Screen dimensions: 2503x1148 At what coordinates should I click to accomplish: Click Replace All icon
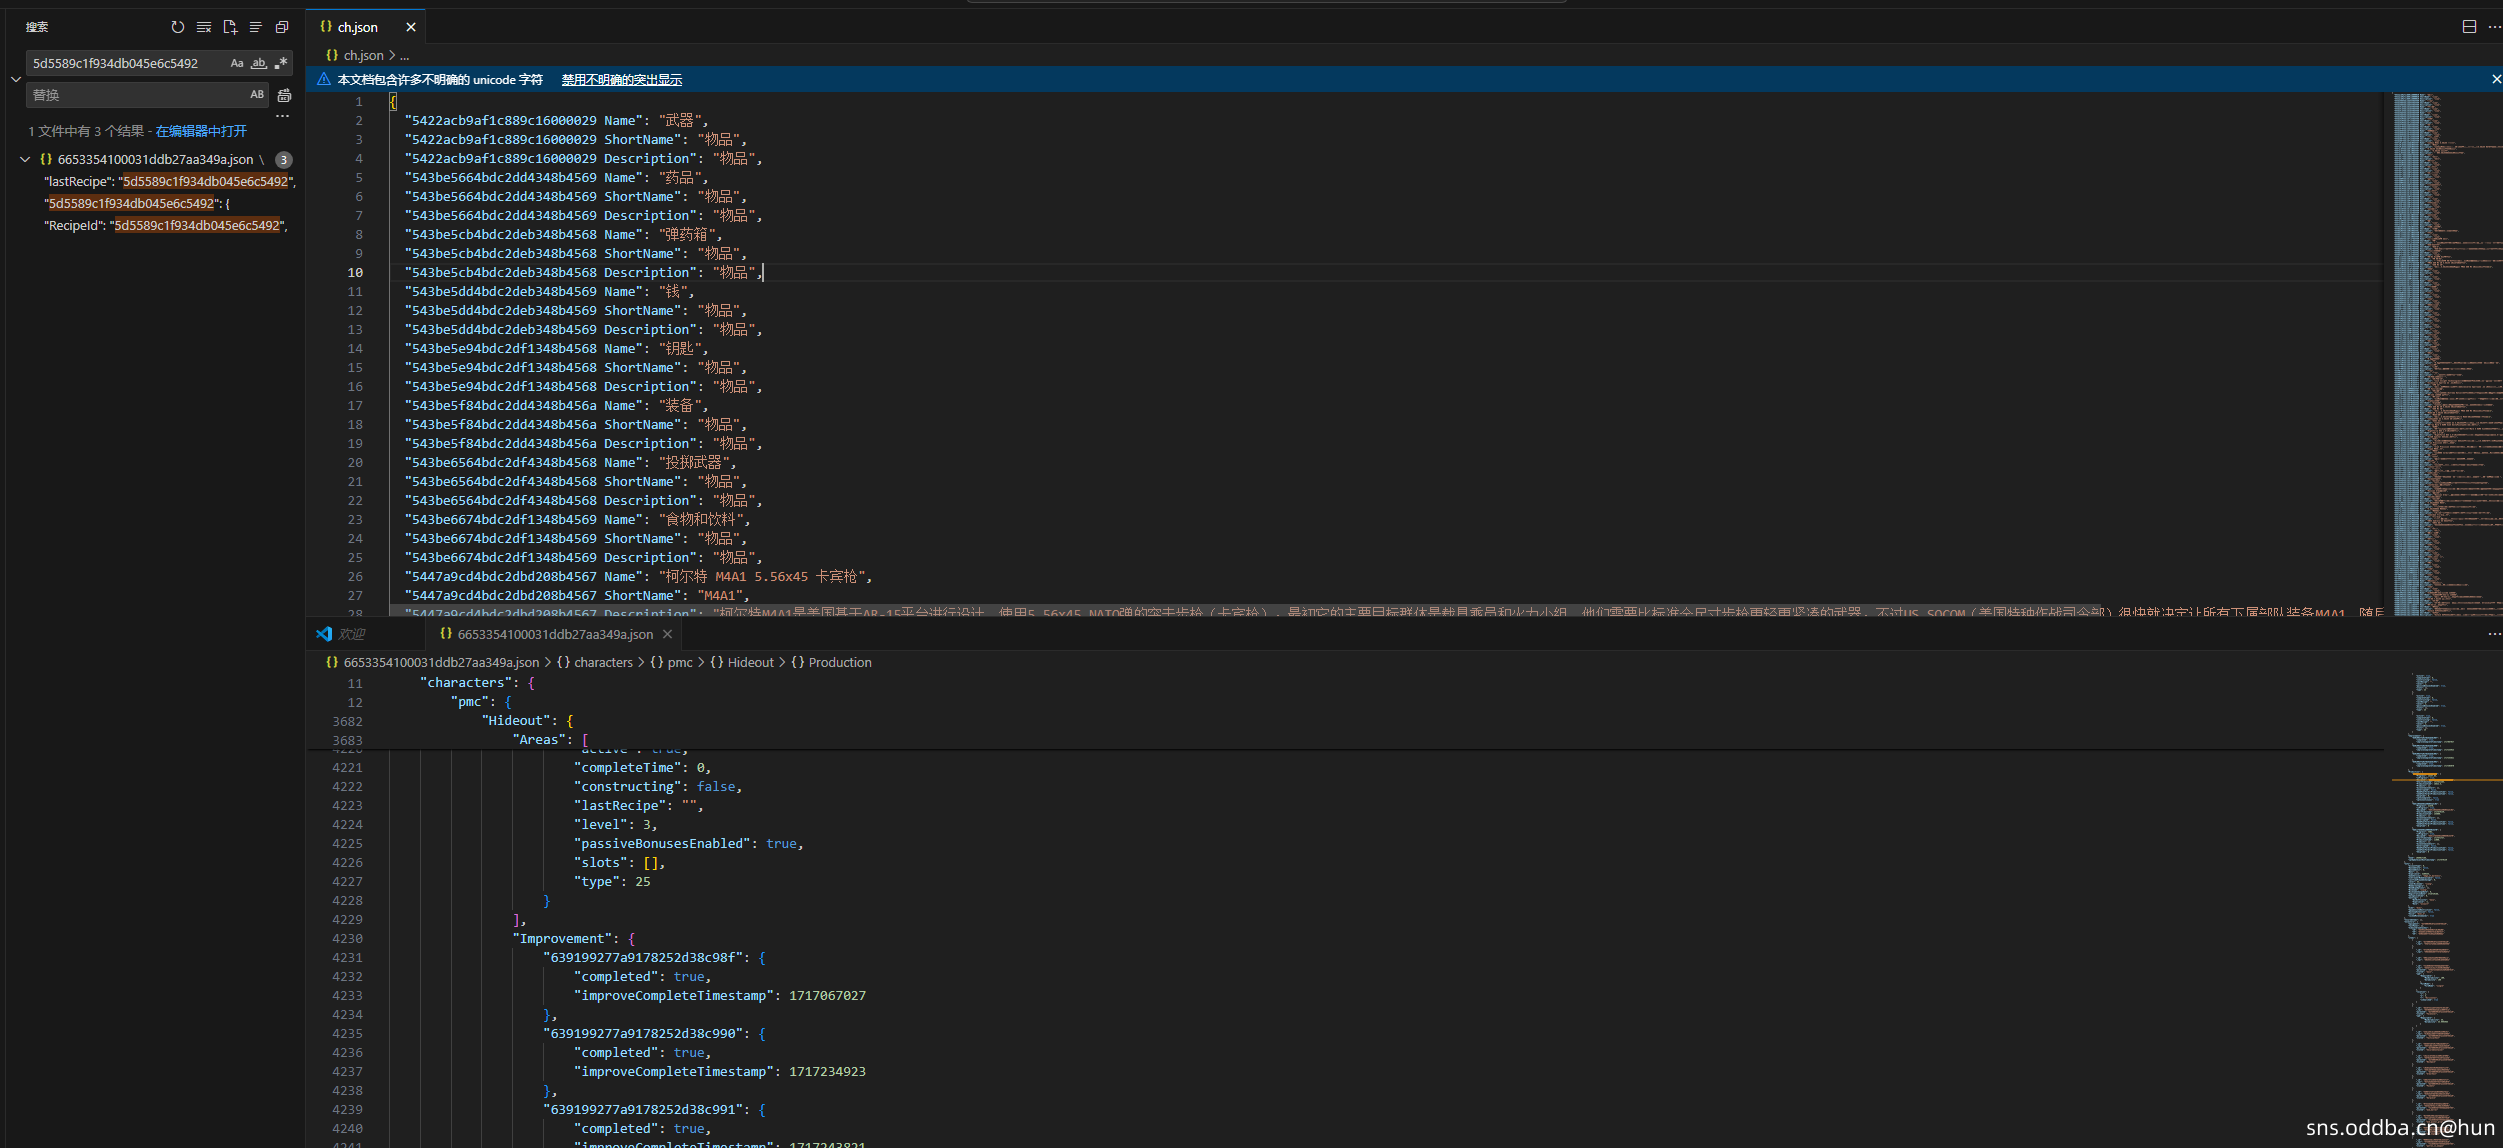(284, 95)
